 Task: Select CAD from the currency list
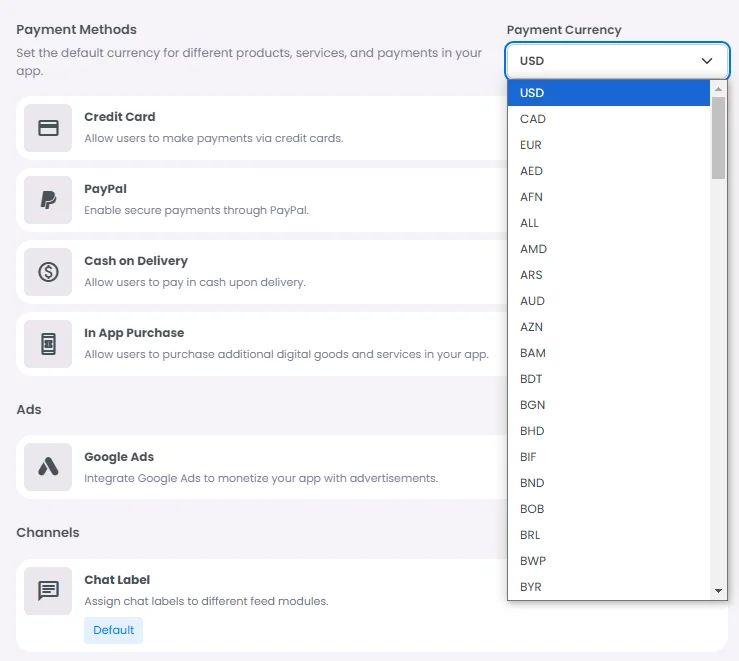tap(533, 119)
